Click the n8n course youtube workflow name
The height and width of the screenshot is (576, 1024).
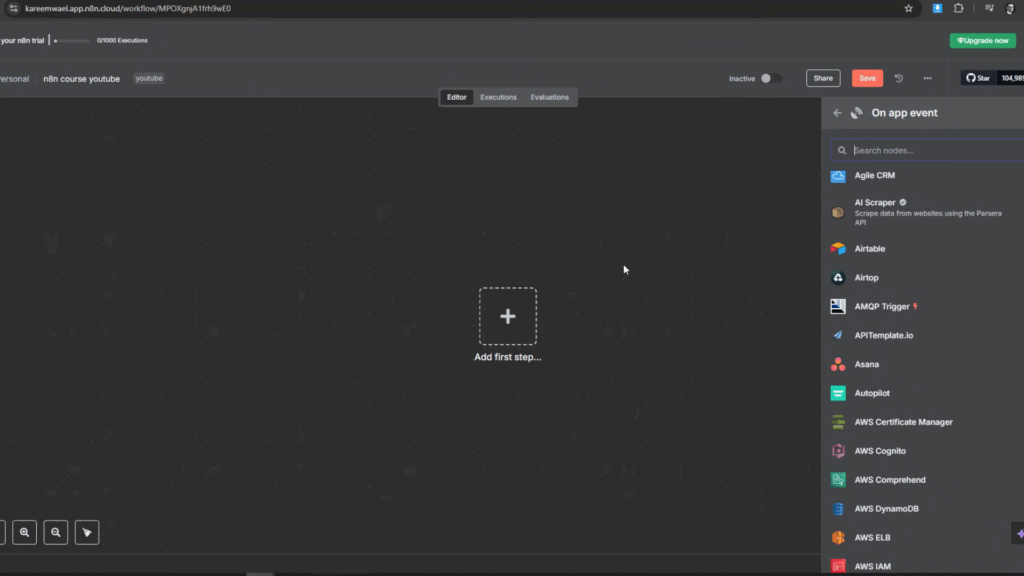(x=82, y=79)
